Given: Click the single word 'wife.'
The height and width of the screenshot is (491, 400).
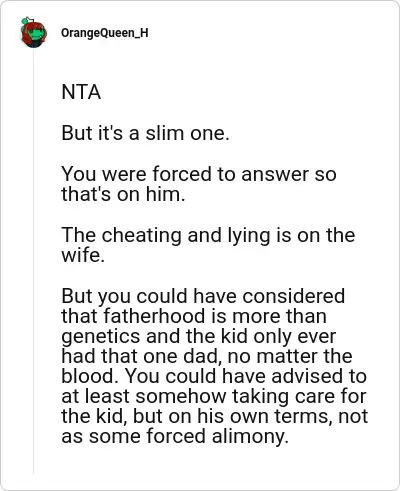Looking at the screenshot, I should (x=83, y=255).
